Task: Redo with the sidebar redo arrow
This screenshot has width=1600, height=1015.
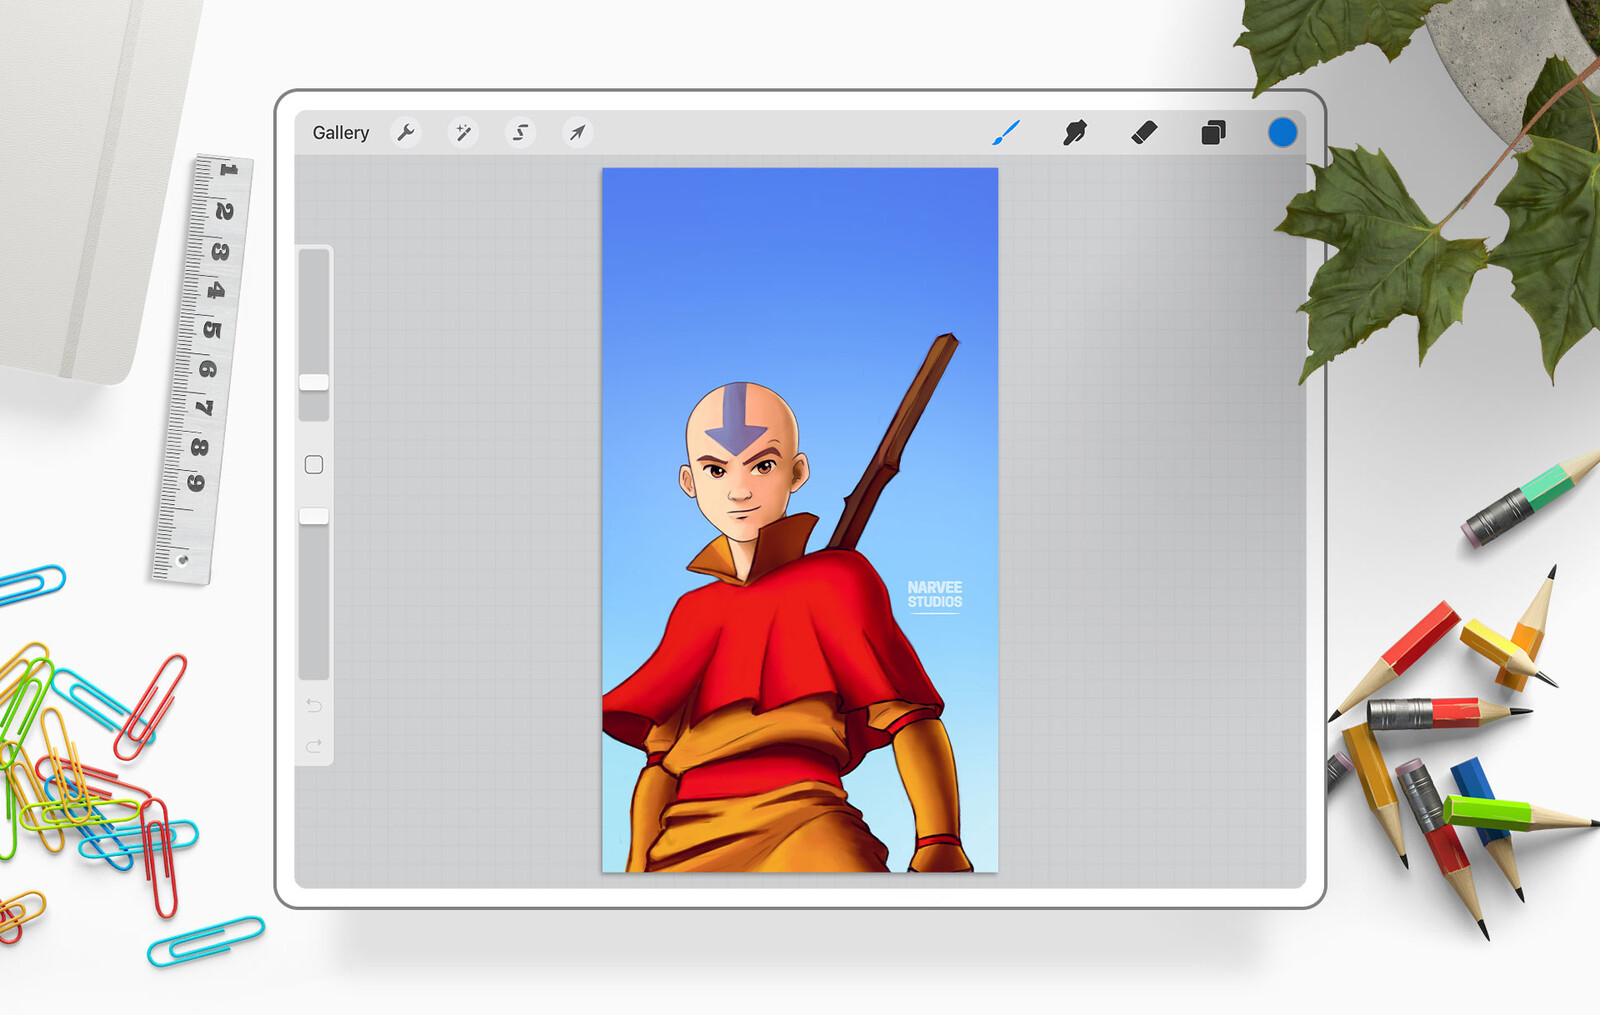Action: 314,746
